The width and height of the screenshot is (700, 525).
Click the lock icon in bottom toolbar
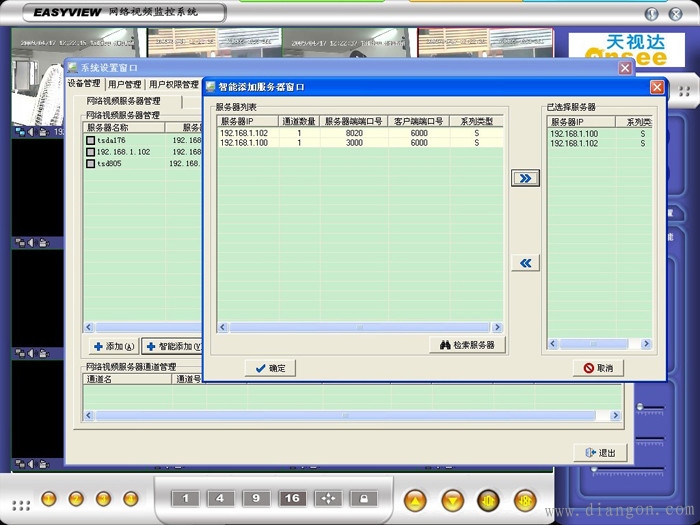click(x=363, y=498)
